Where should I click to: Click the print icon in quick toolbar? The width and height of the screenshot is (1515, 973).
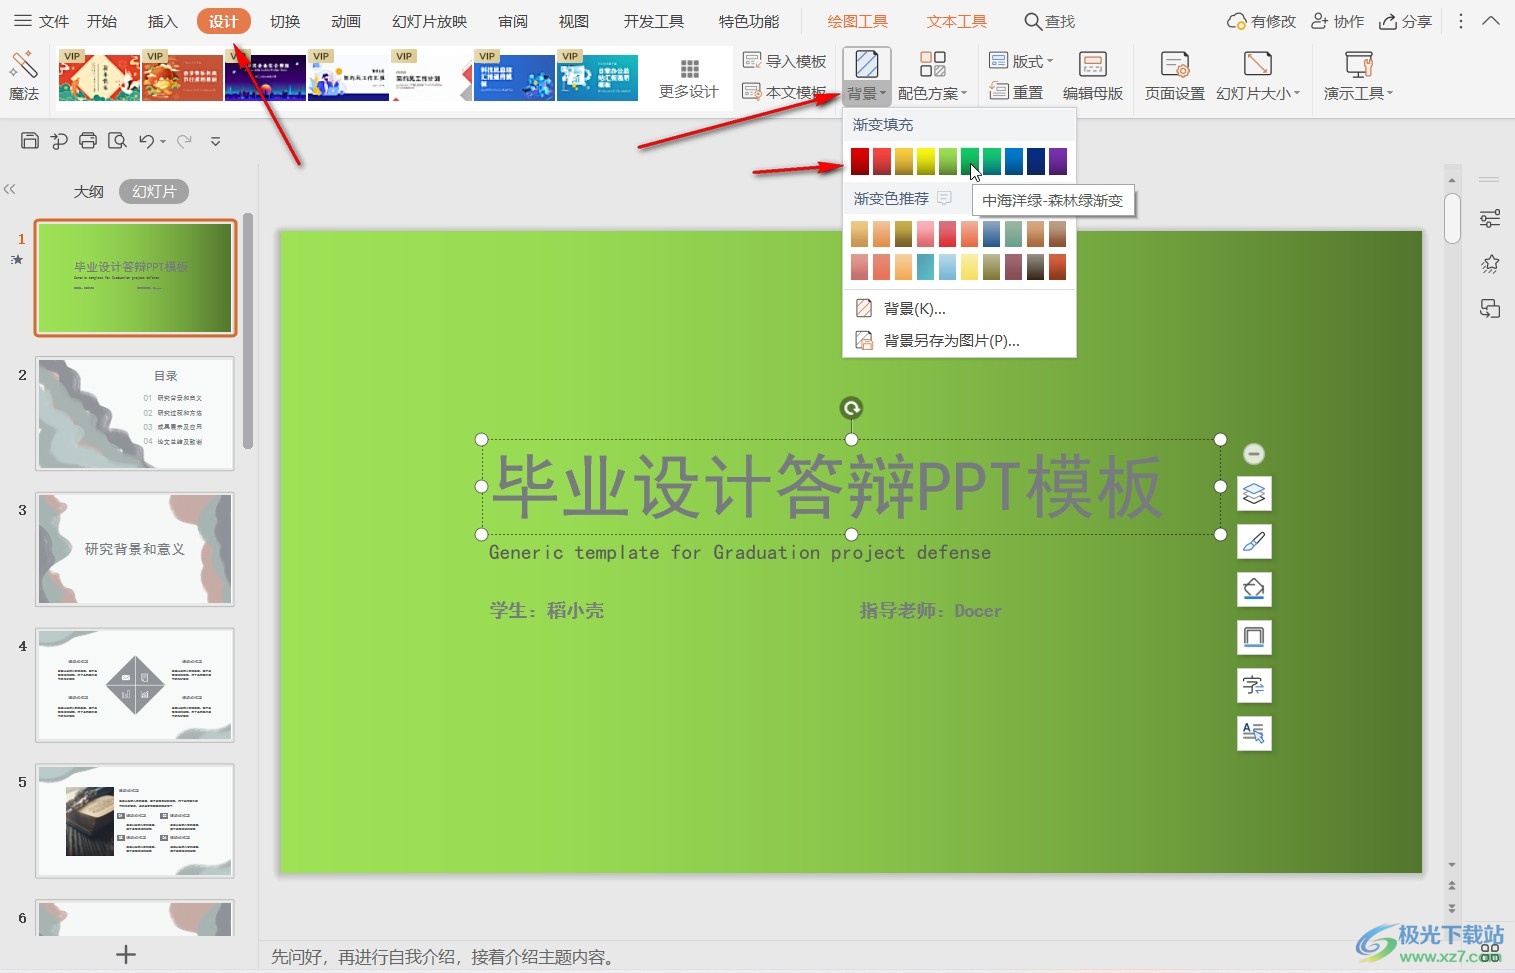[88, 141]
